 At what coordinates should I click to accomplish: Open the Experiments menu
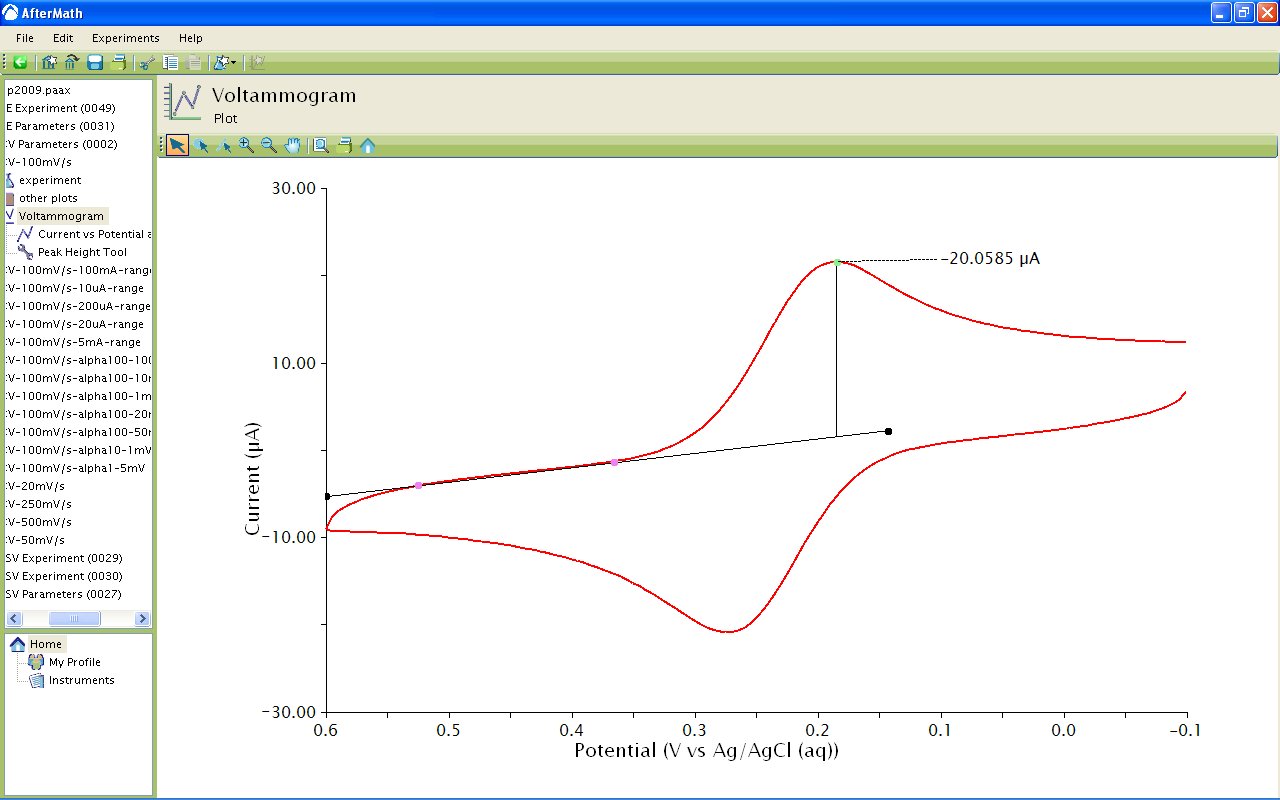tap(125, 38)
